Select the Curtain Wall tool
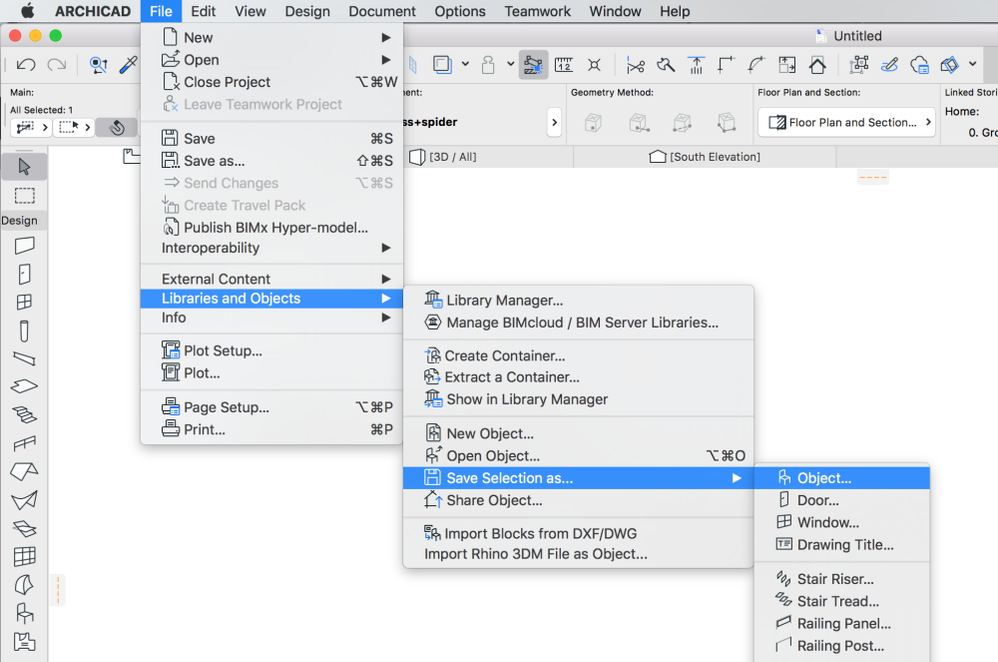The width and height of the screenshot is (998, 662). [24, 556]
